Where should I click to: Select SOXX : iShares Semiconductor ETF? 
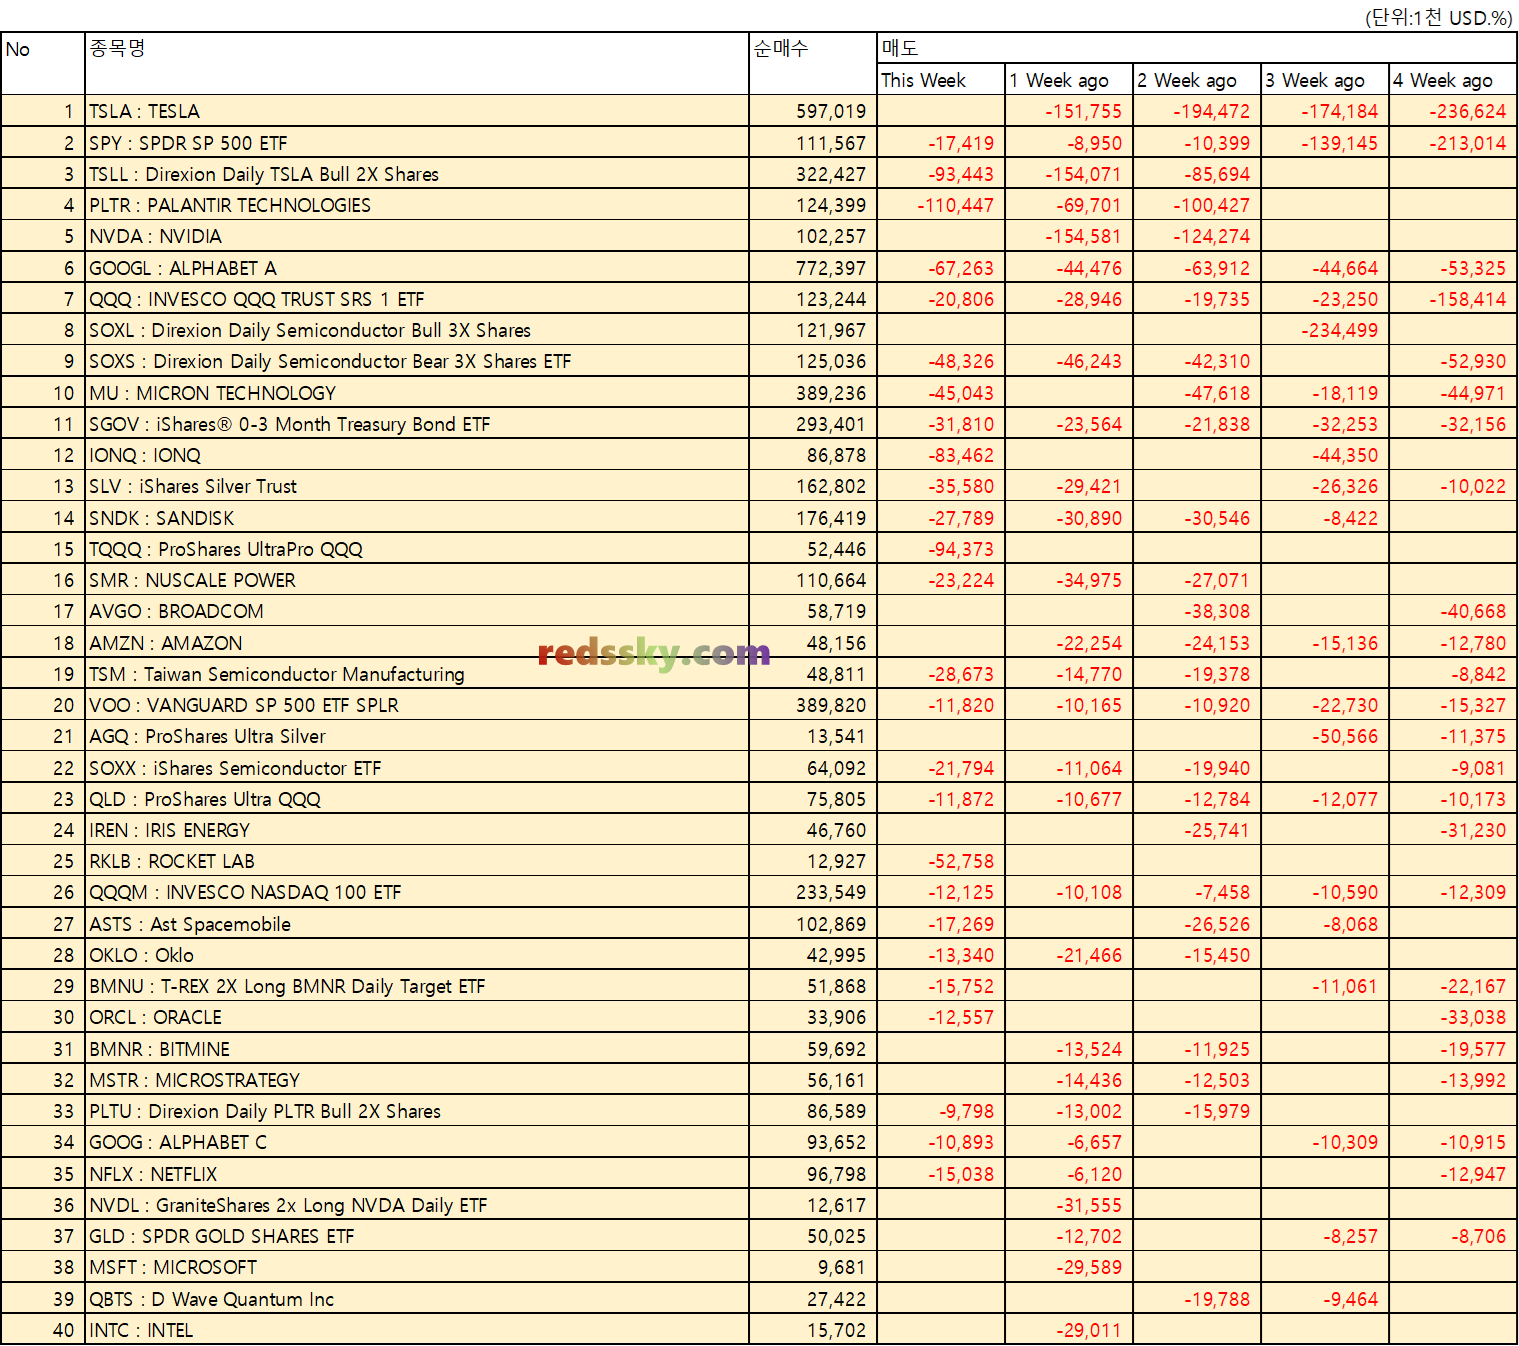pos(235,768)
